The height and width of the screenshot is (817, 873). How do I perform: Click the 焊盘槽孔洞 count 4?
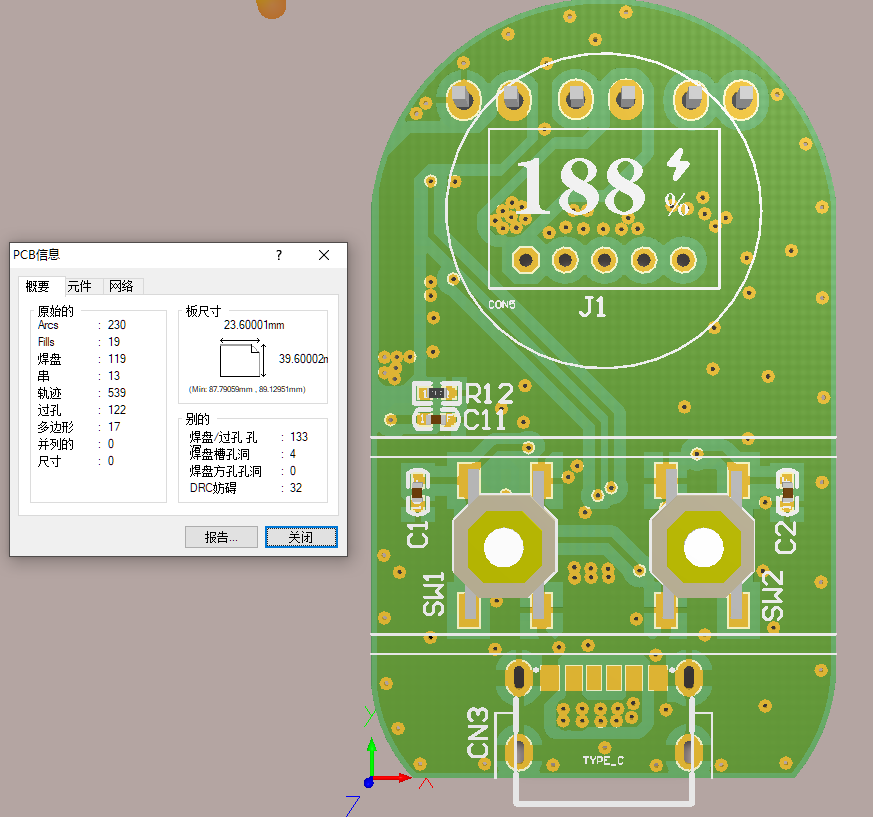(292, 454)
